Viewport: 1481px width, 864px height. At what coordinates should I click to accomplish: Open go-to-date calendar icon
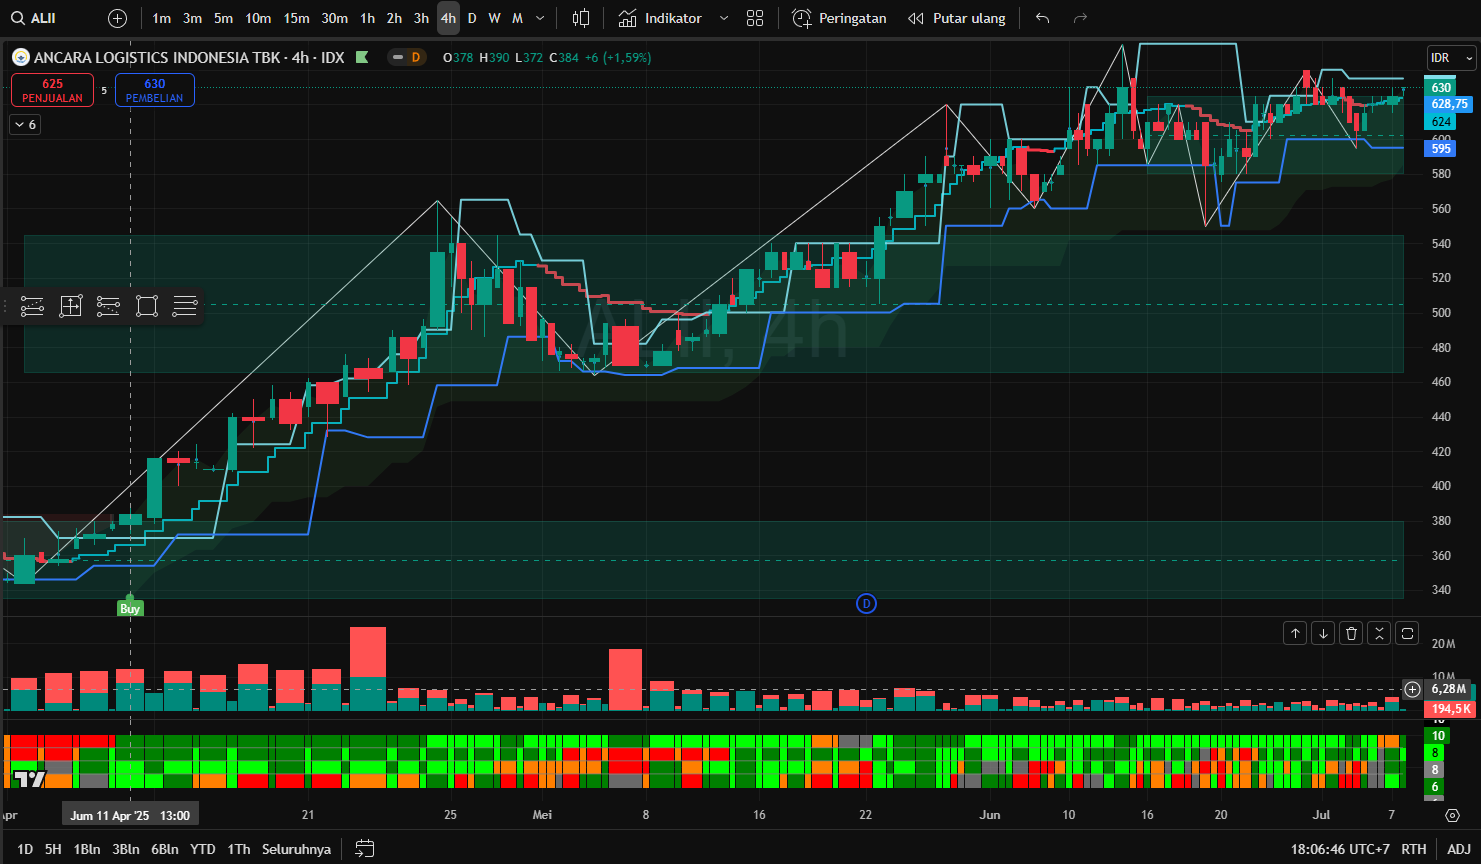click(x=365, y=849)
